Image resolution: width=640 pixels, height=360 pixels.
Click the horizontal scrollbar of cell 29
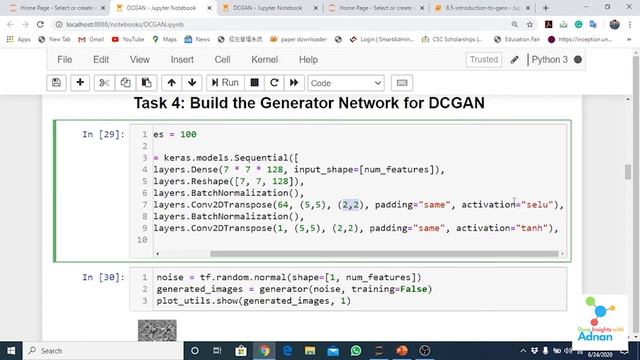384,253
